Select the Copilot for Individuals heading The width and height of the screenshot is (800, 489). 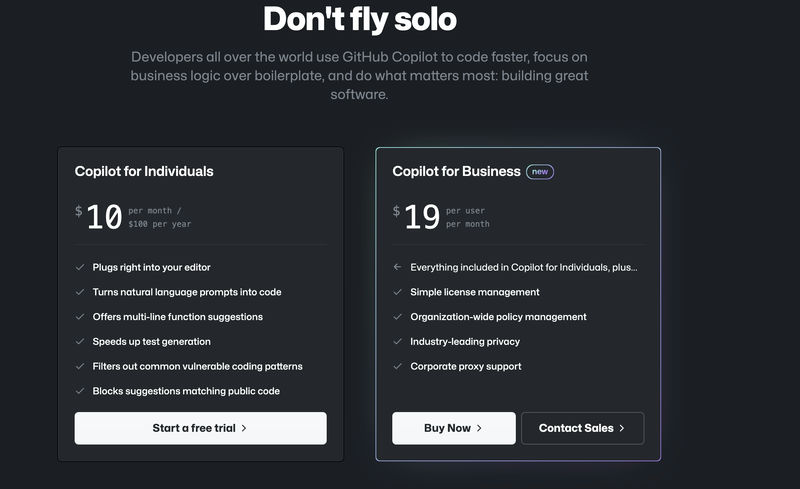point(144,172)
